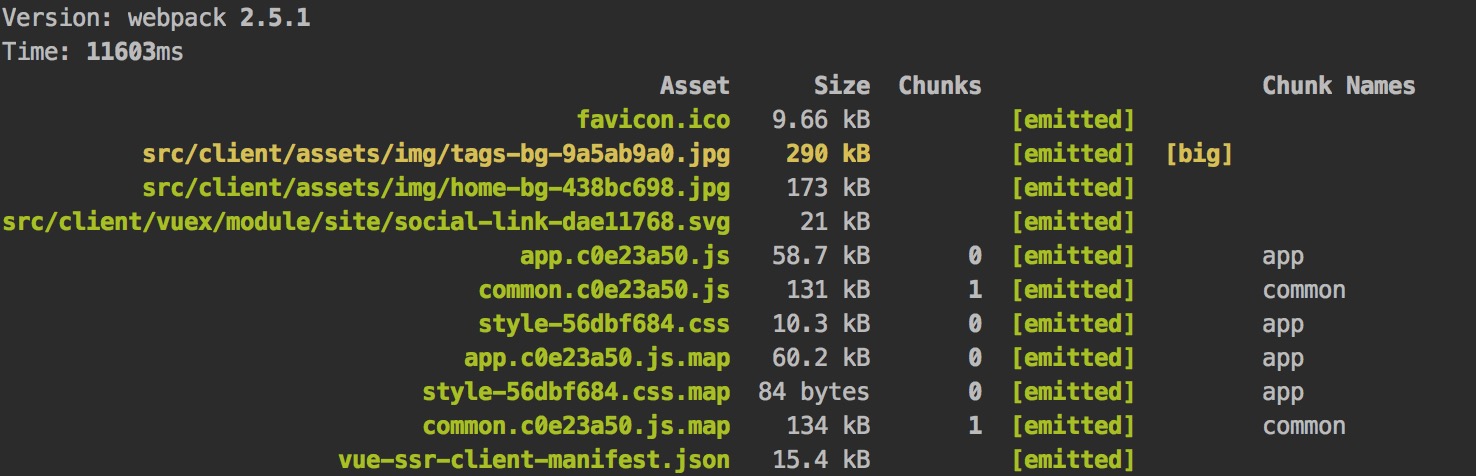Click the Size column header
The height and width of the screenshot is (476, 1476).
[841, 86]
